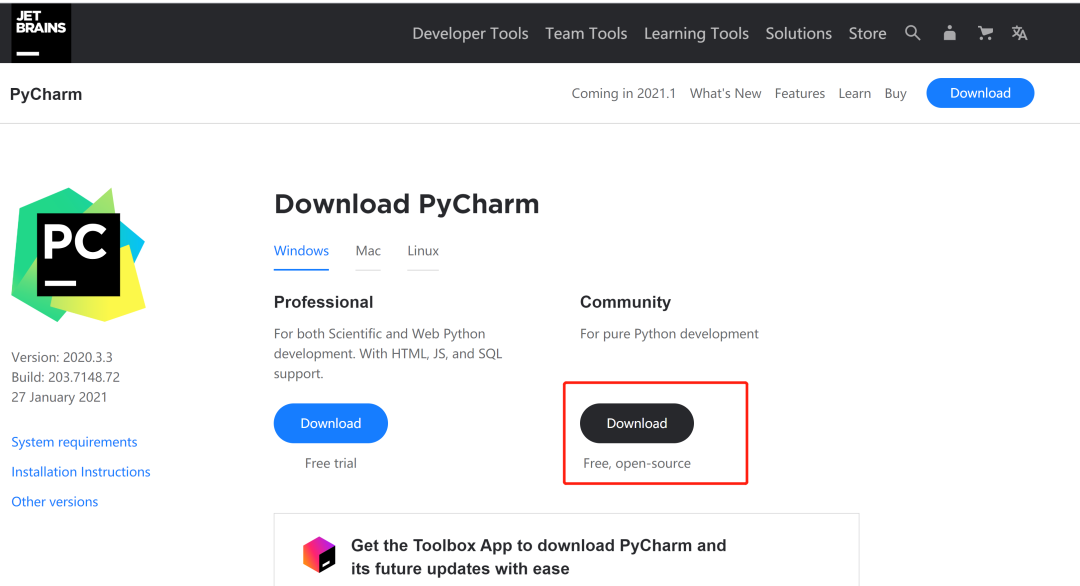Open the System requirements link
This screenshot has height=586, width=1080.
click(74, 442)
